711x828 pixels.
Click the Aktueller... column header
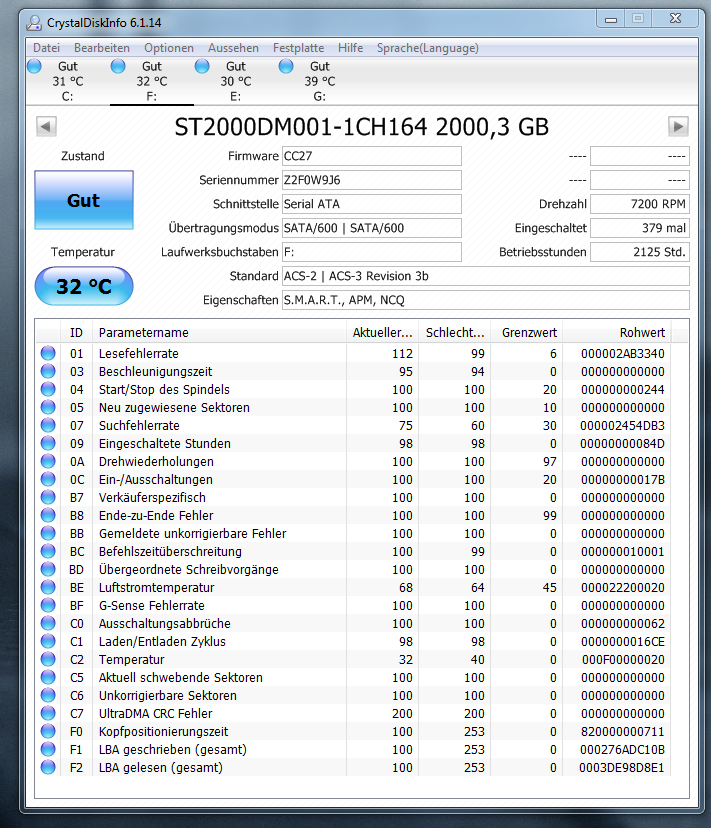[x=382, y=333]
